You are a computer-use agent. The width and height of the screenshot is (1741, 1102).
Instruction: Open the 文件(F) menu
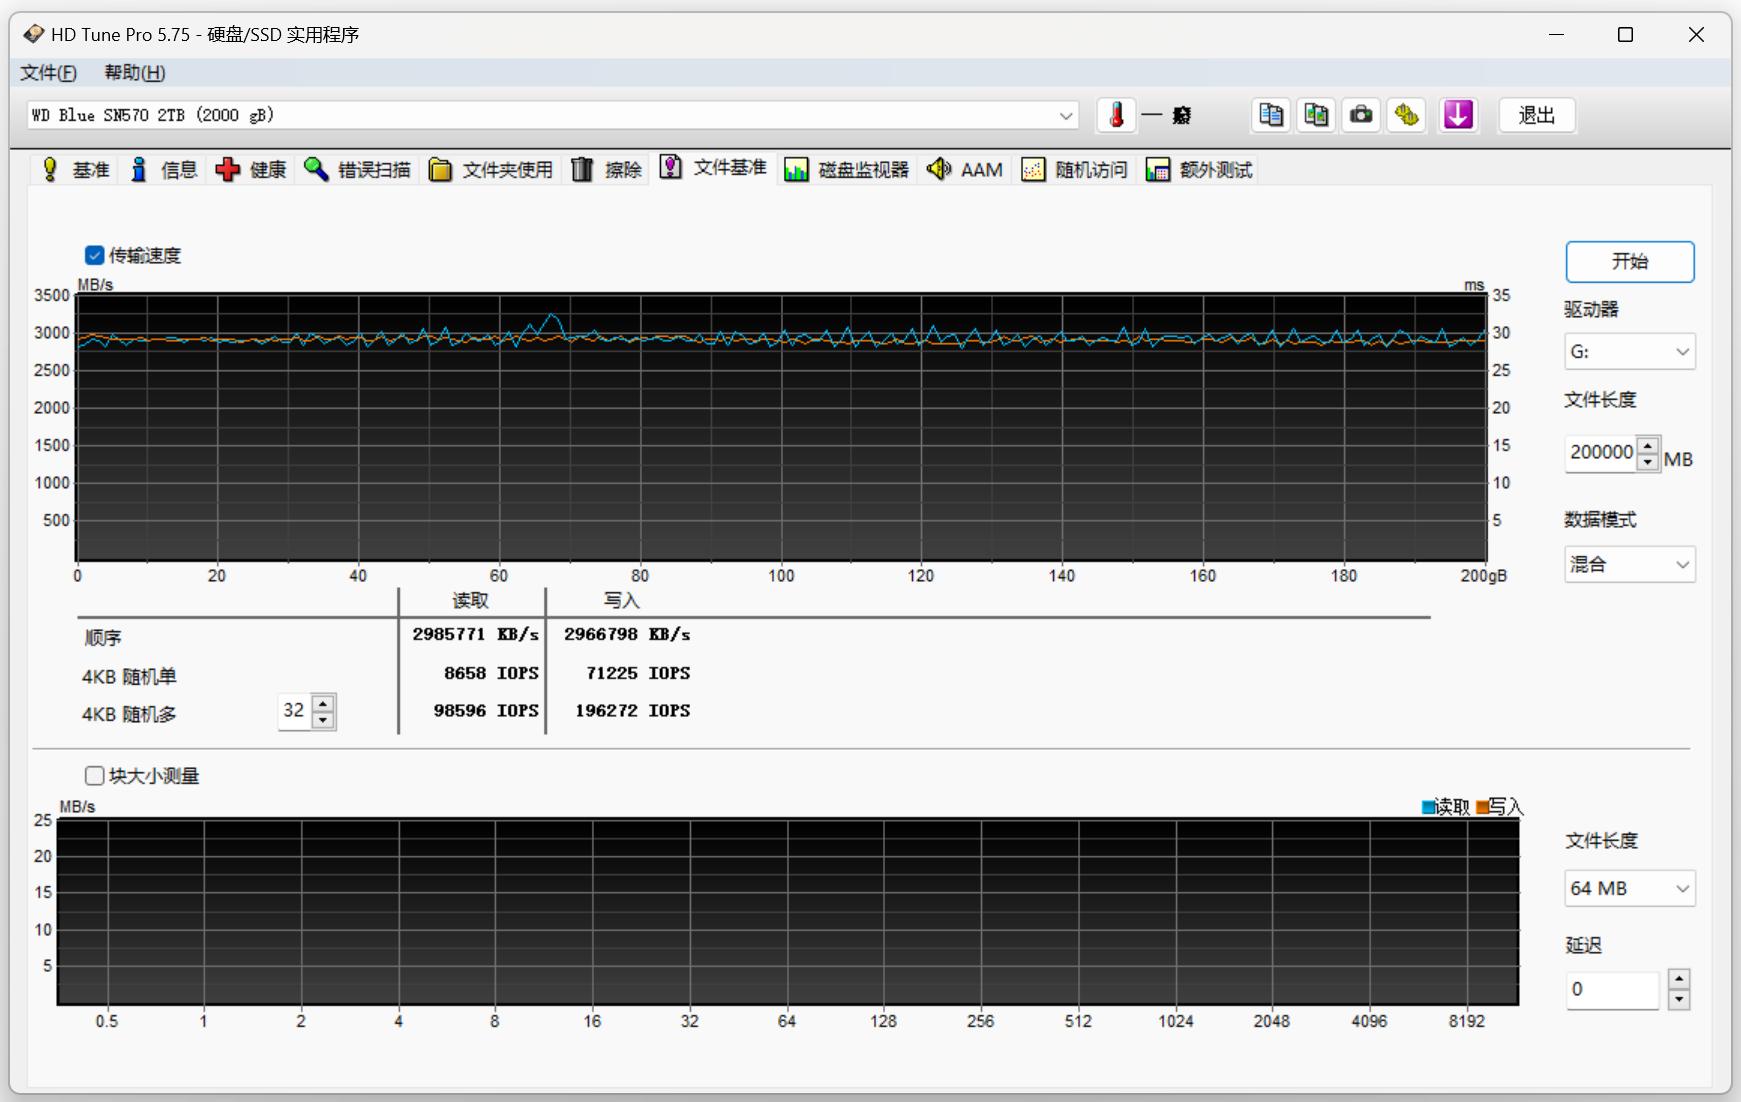click(x=45, y=72)
